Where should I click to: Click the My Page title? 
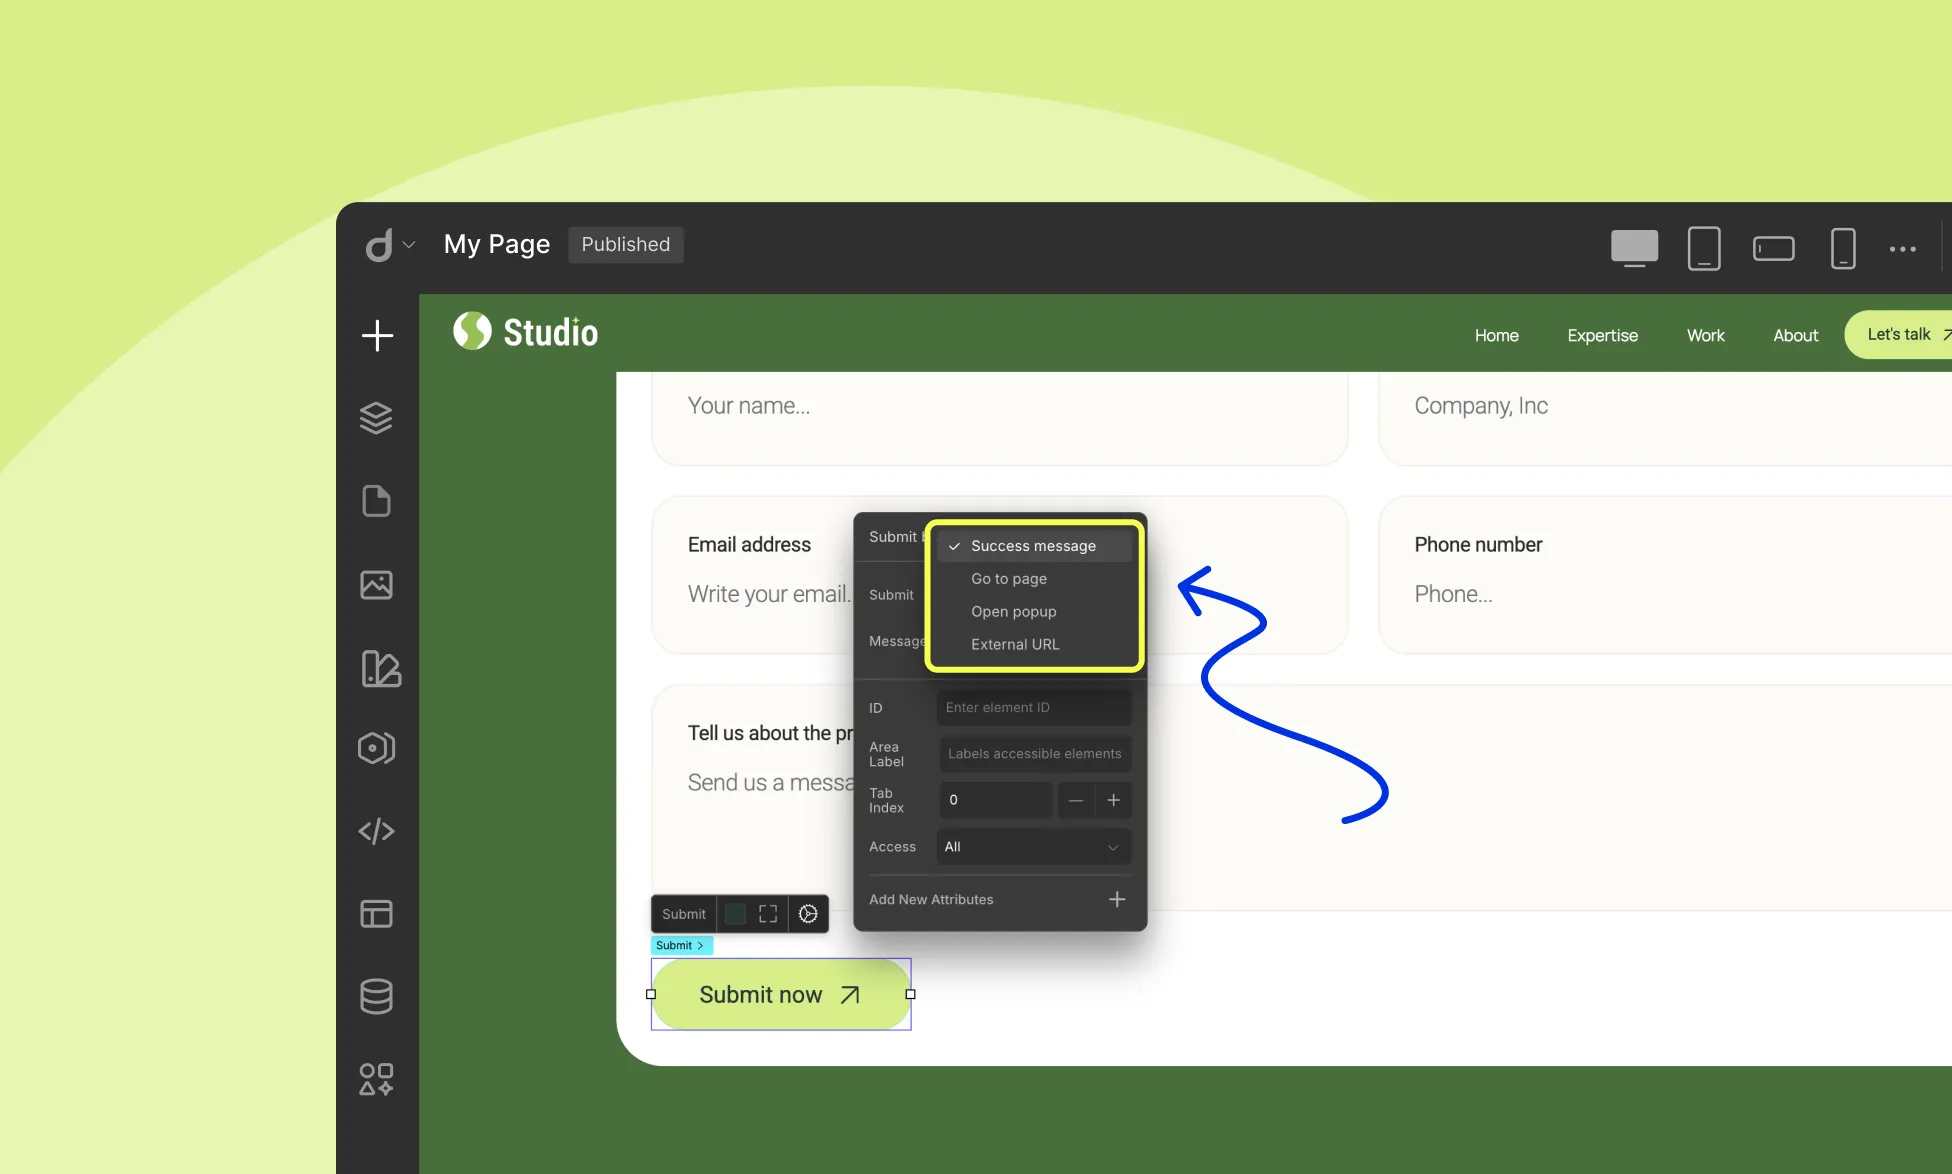point(497,245)
